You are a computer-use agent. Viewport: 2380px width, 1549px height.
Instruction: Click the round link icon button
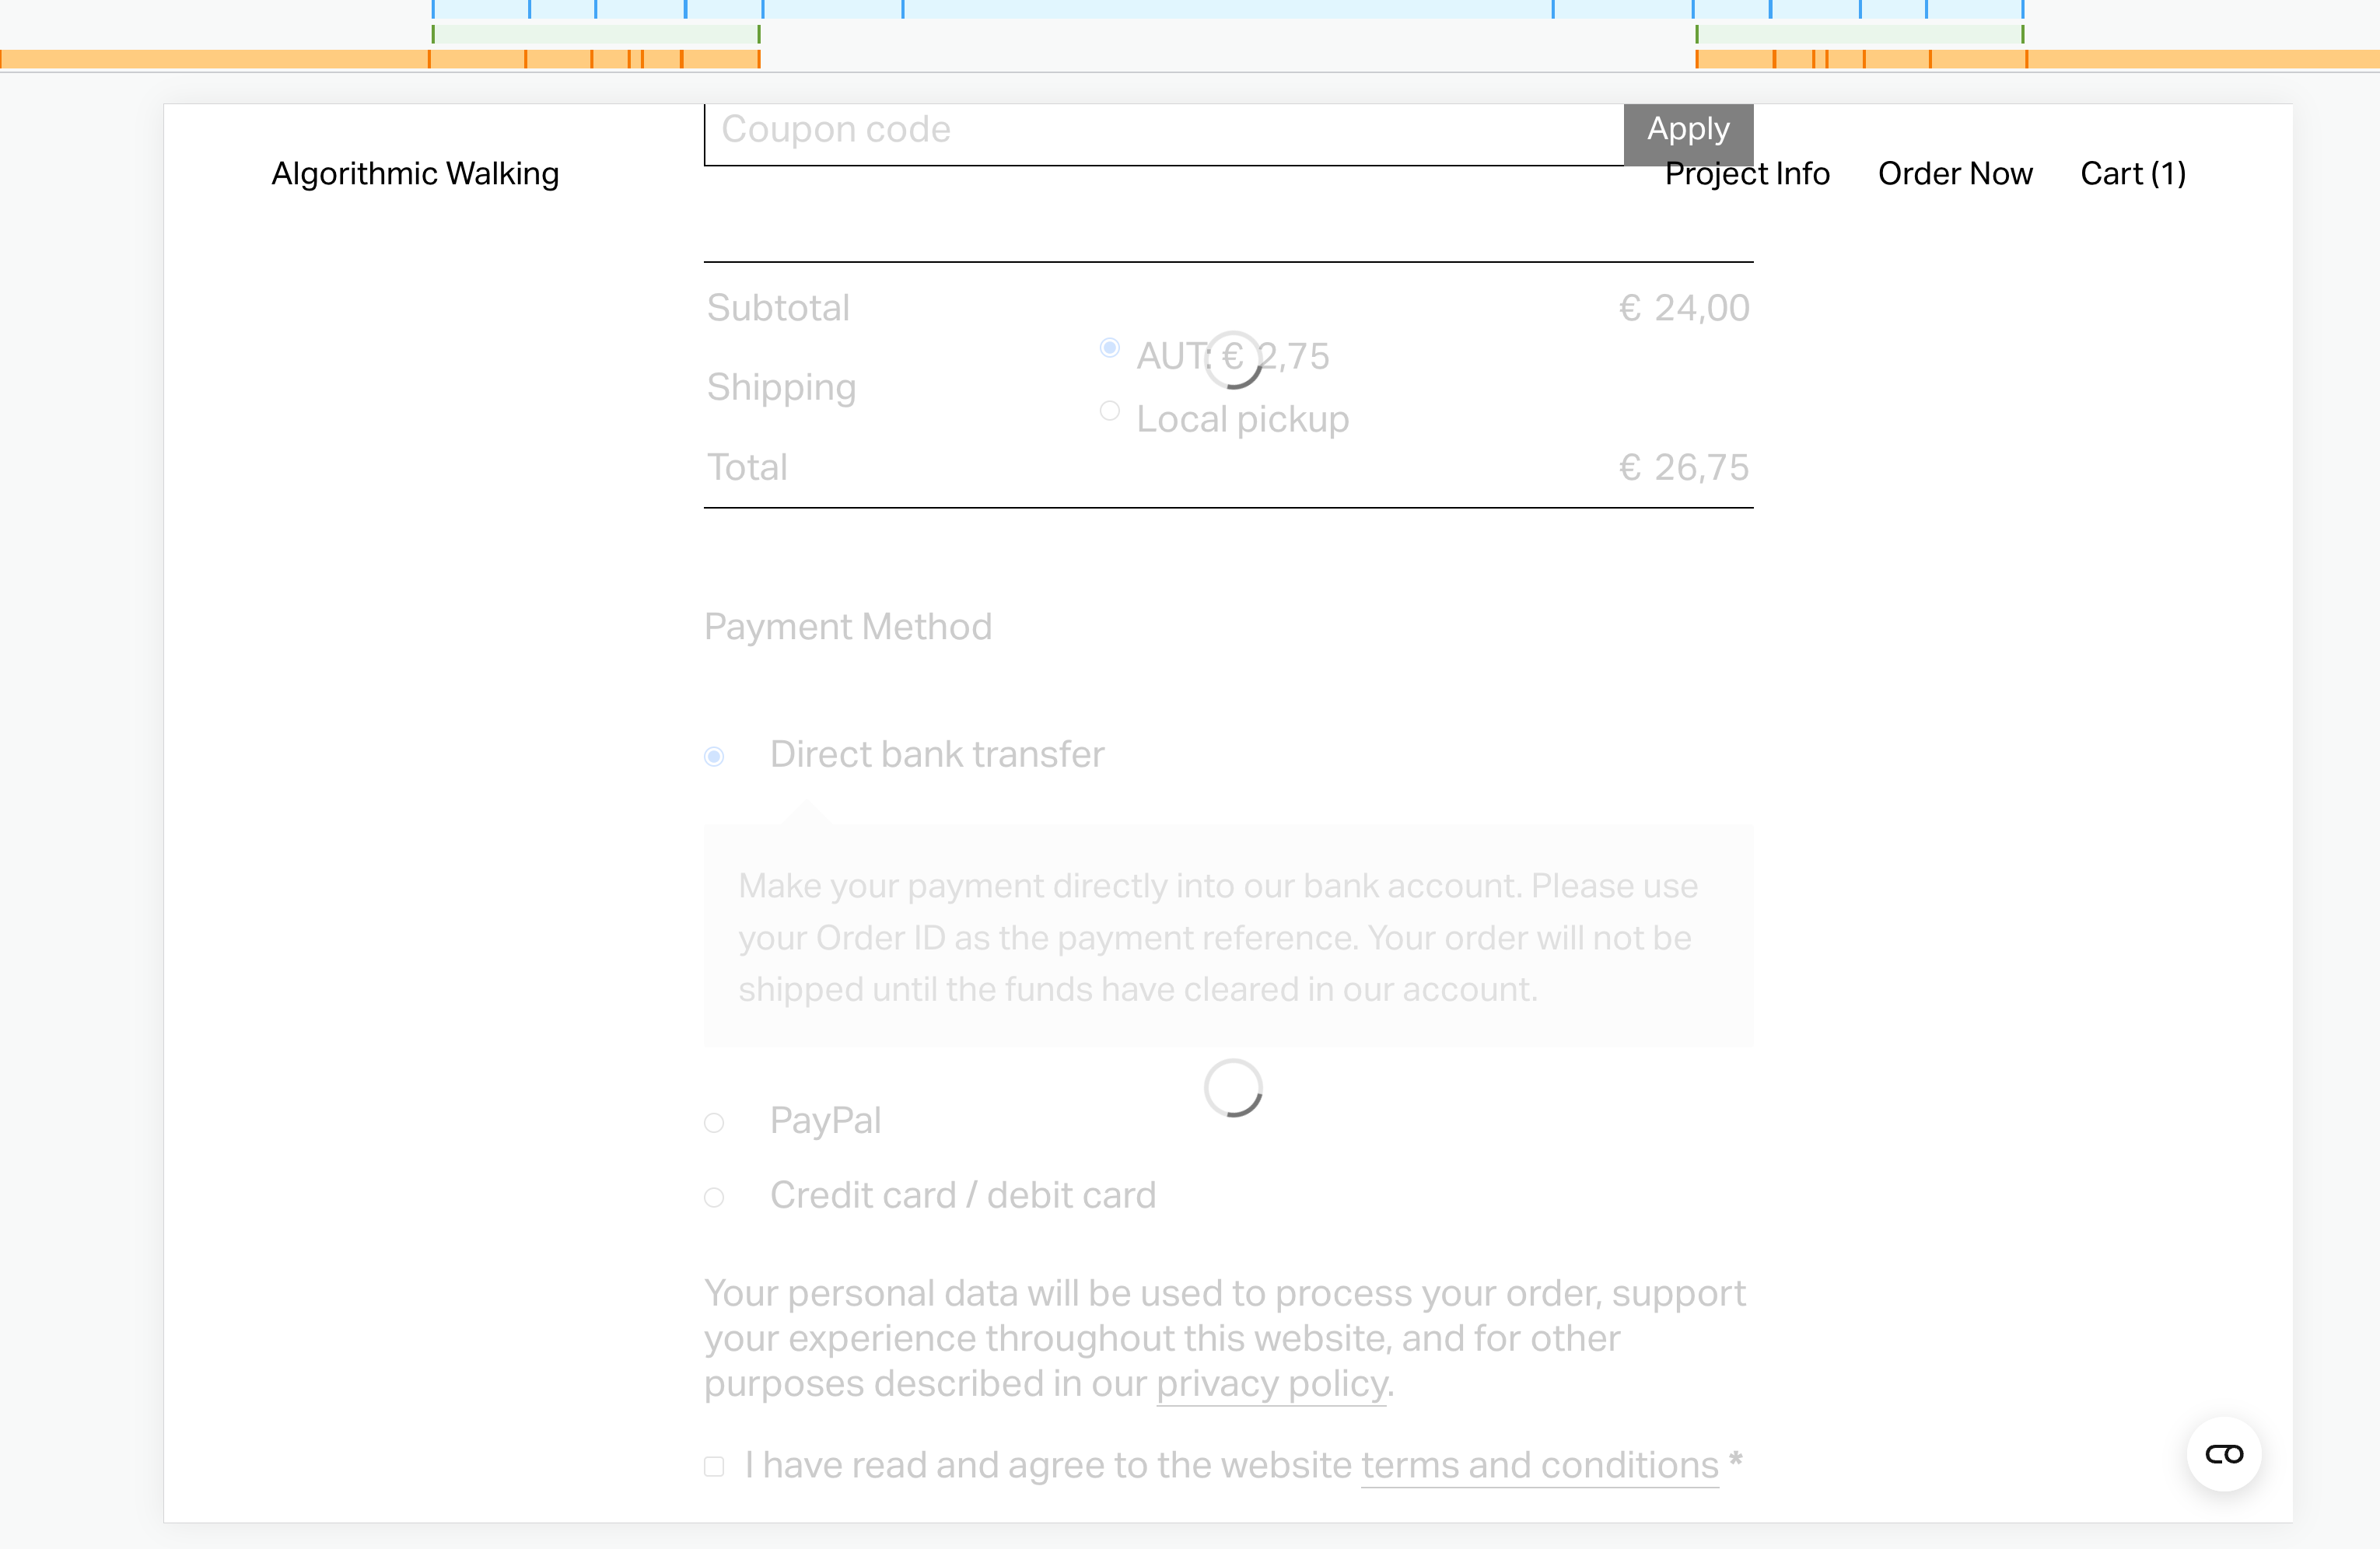point(2224,1454)
